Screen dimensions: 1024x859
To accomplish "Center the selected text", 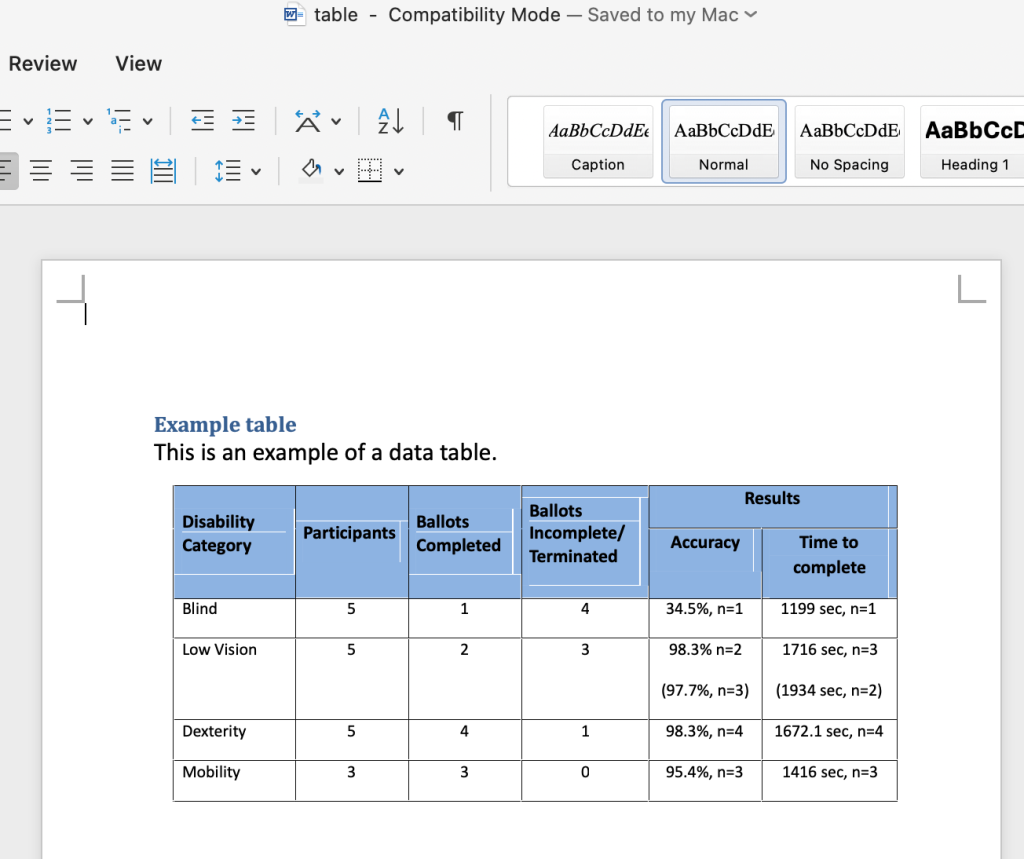I will [x=41, y=170].
